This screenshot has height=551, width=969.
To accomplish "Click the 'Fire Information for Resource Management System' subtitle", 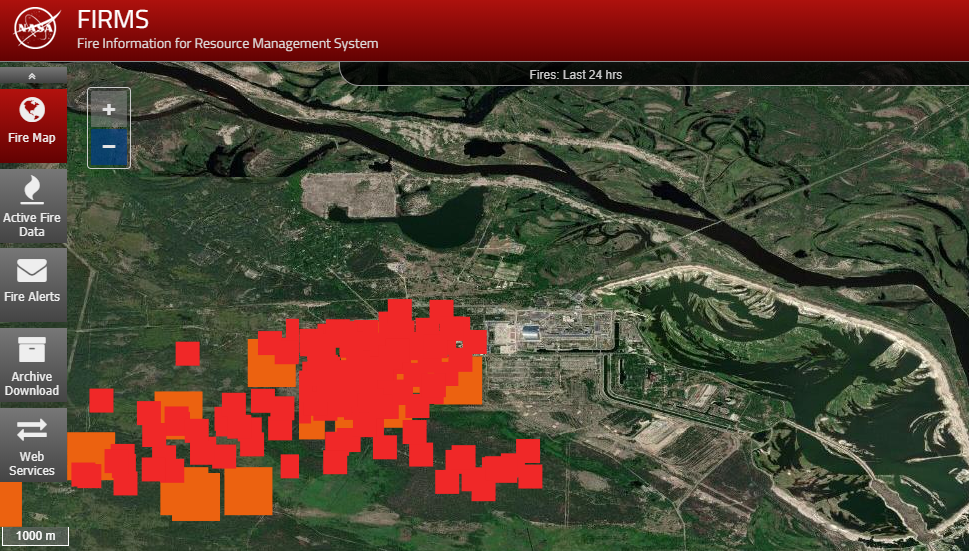I will 228,43.
